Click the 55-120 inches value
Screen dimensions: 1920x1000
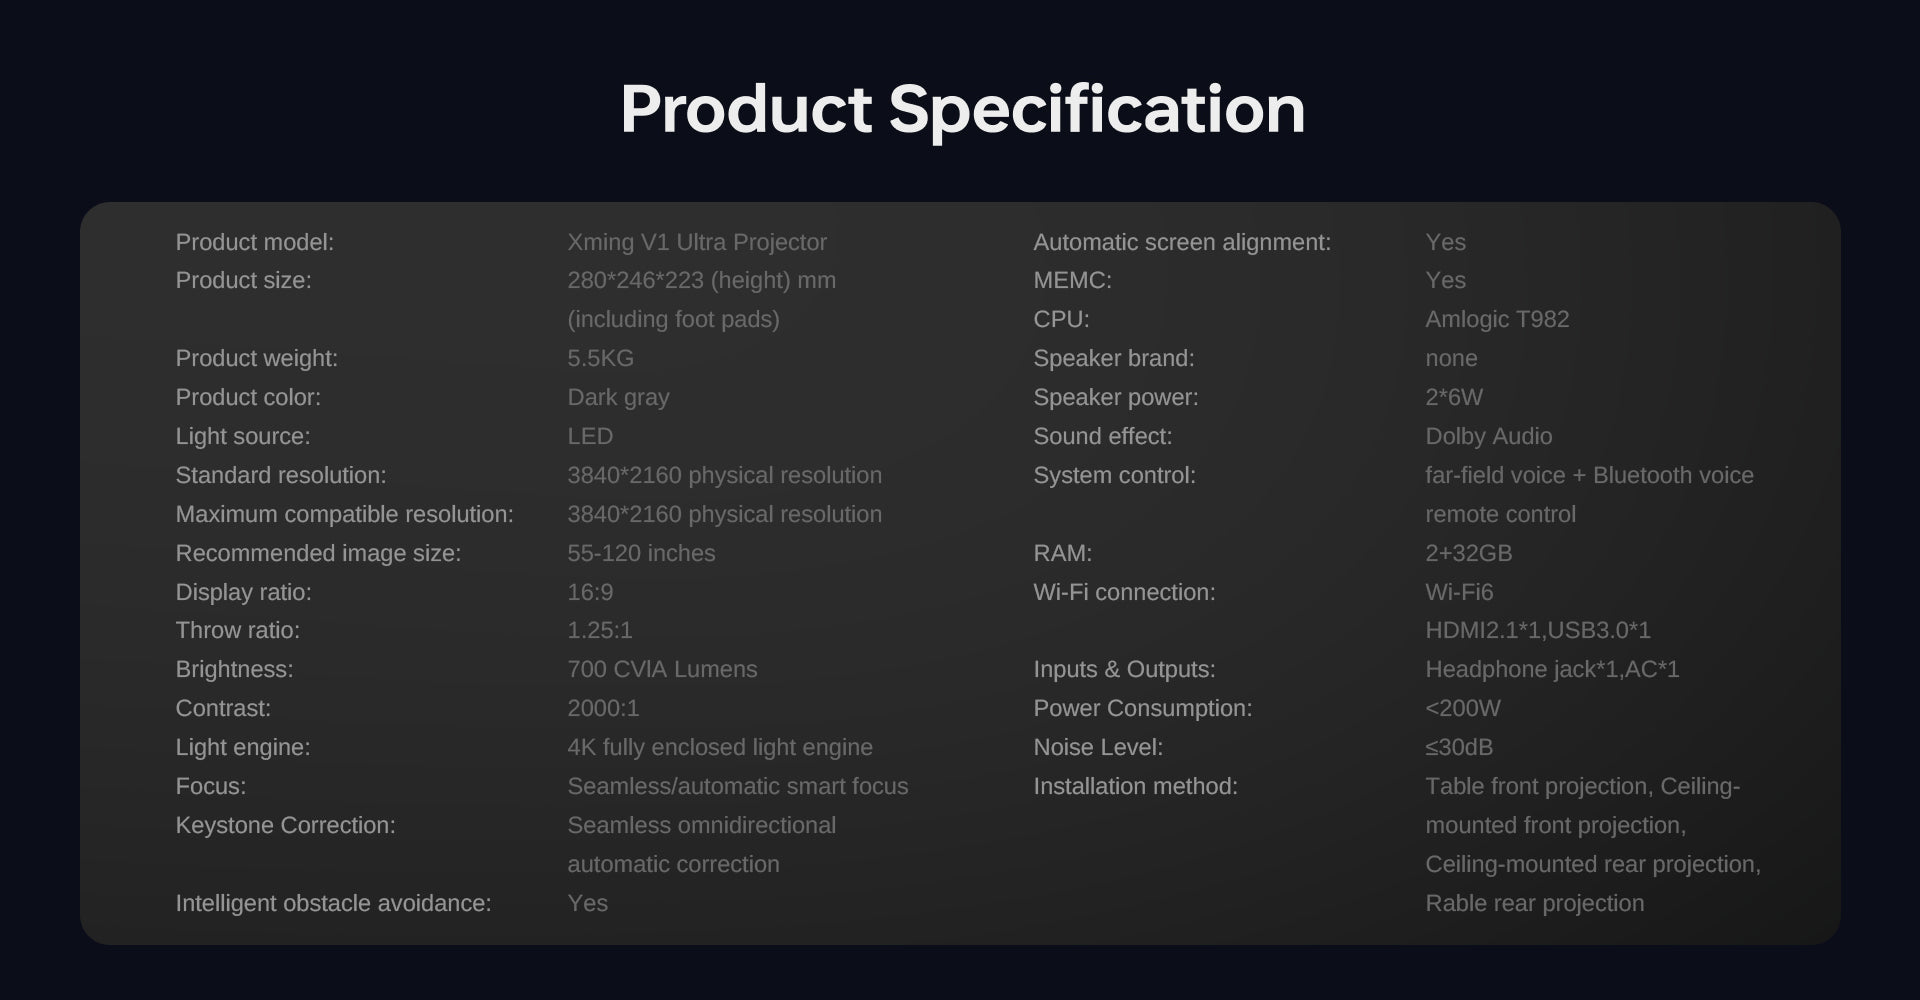(641, 553)
